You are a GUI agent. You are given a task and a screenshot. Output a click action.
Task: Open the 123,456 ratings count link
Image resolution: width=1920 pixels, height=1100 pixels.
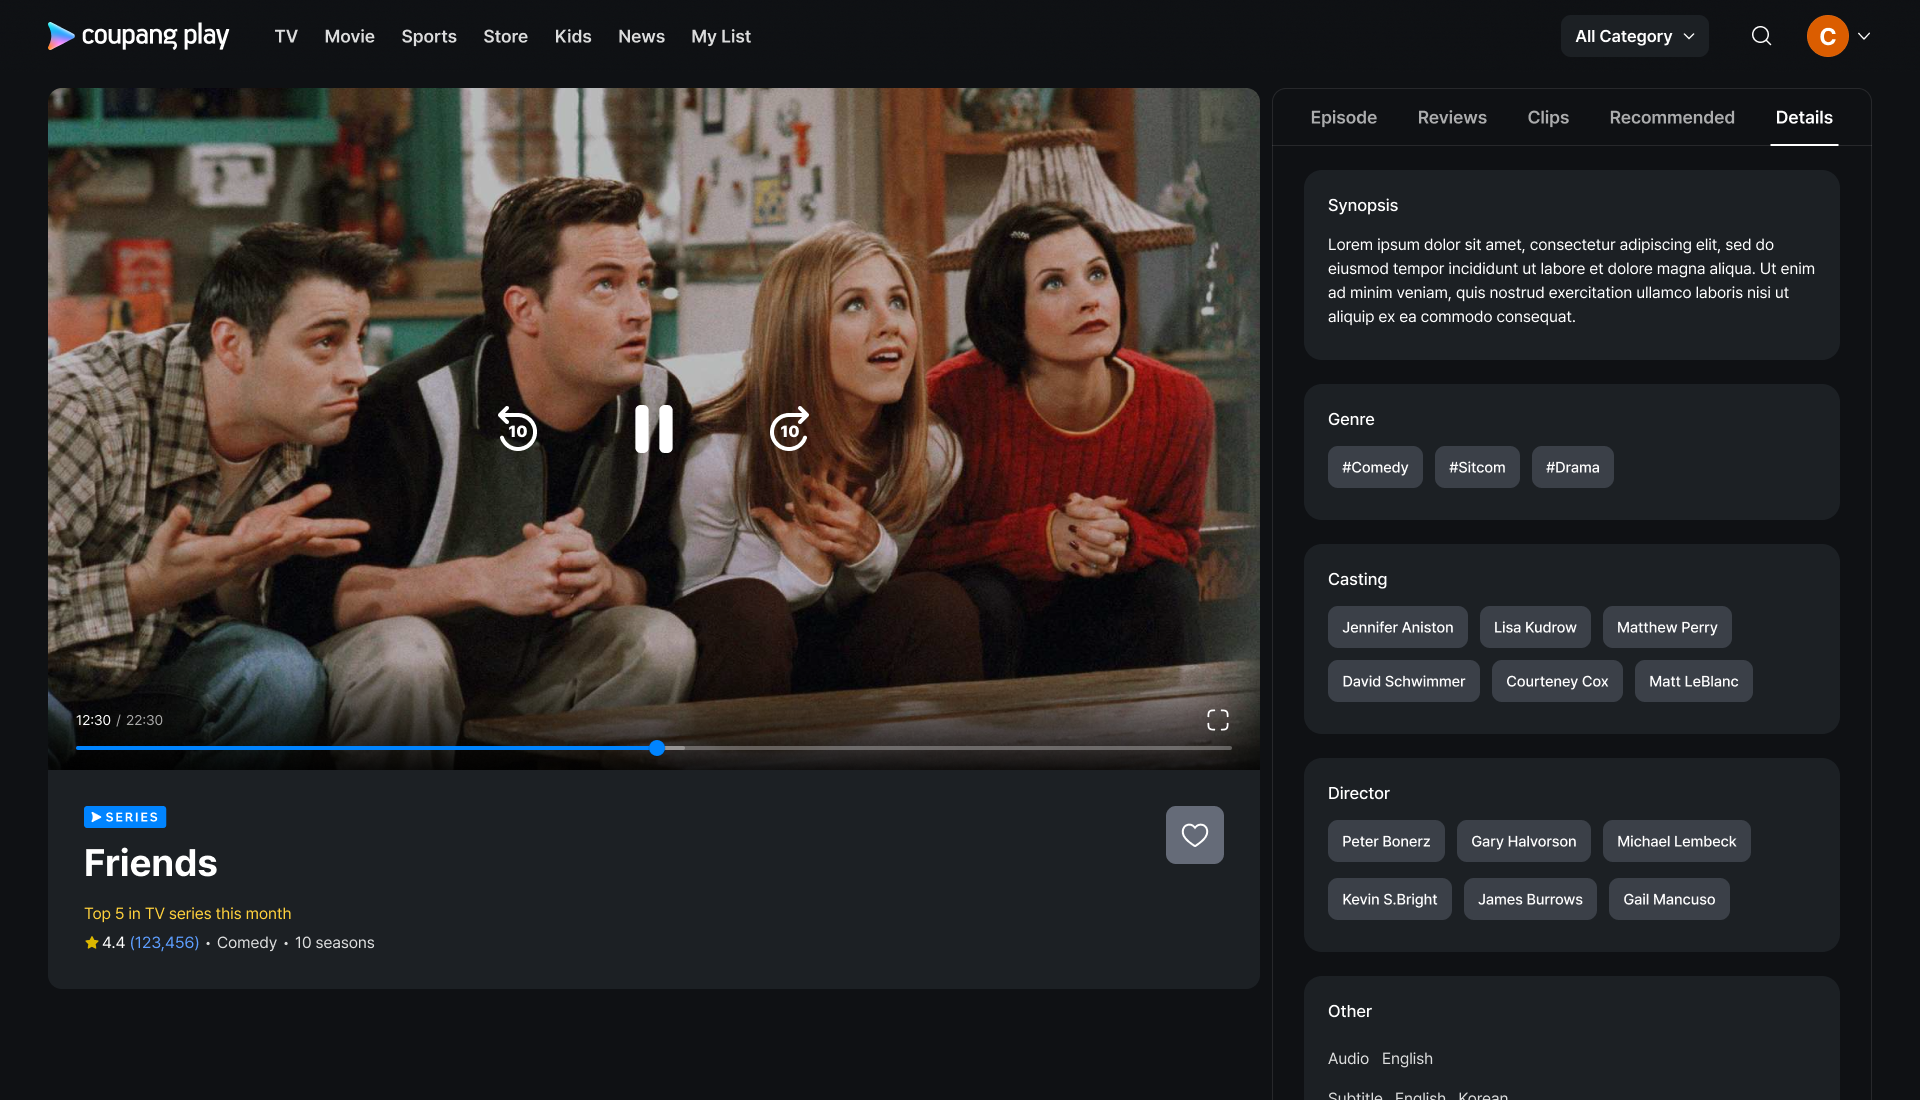pyautogui.click(x=164, y=942)
